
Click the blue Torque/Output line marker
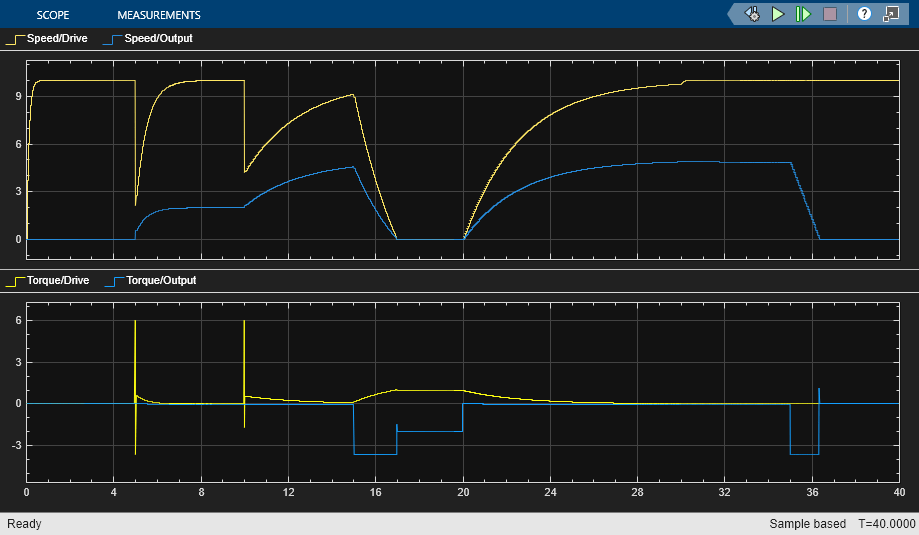tap(114, 282)
